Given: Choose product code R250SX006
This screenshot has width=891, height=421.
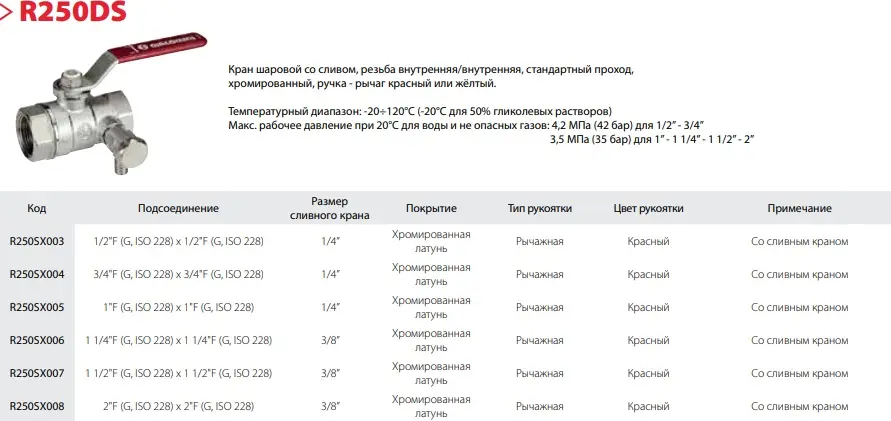Looking at the screenshot, I should [36, 340].
